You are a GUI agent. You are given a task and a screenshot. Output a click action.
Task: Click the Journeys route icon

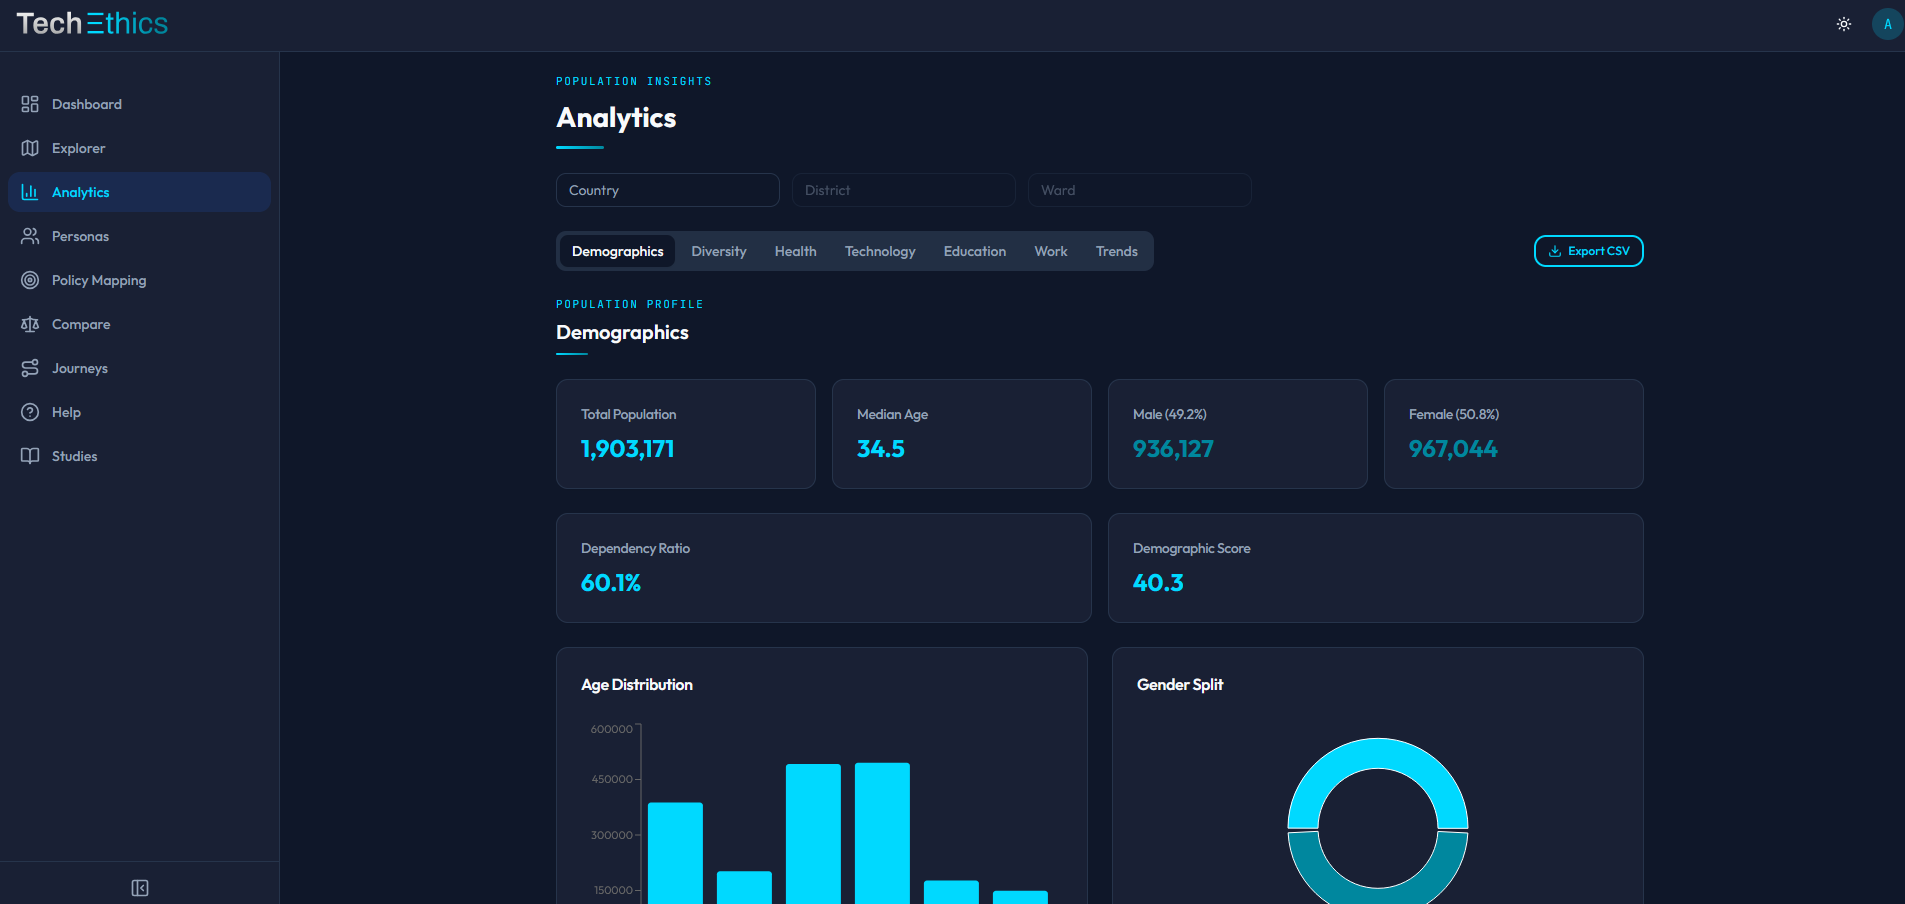tap(29, 367)
